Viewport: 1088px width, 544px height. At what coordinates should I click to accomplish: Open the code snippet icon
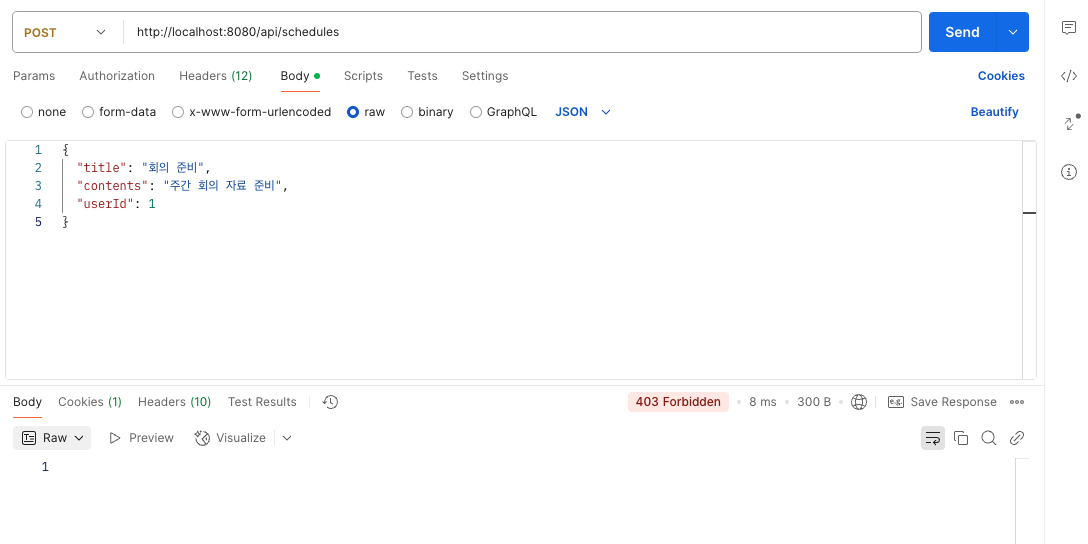1069,76
